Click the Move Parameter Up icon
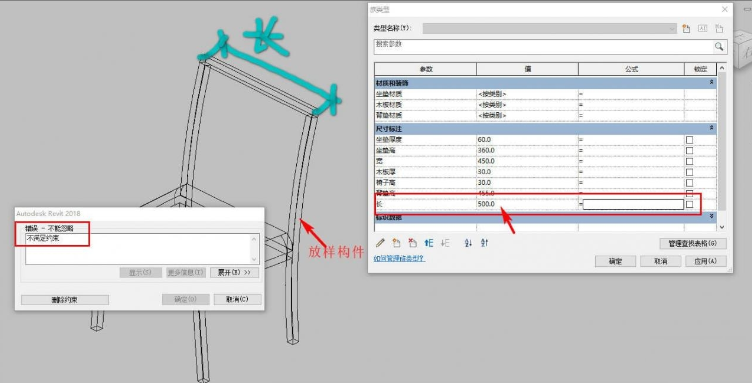Screen dimensions: 752x383 coord(429,243)
